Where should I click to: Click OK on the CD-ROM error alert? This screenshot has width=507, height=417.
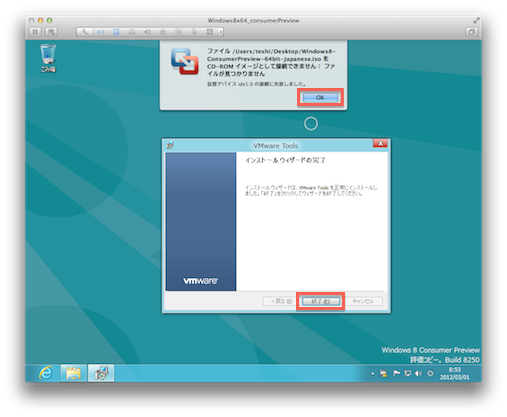(320, 97)
